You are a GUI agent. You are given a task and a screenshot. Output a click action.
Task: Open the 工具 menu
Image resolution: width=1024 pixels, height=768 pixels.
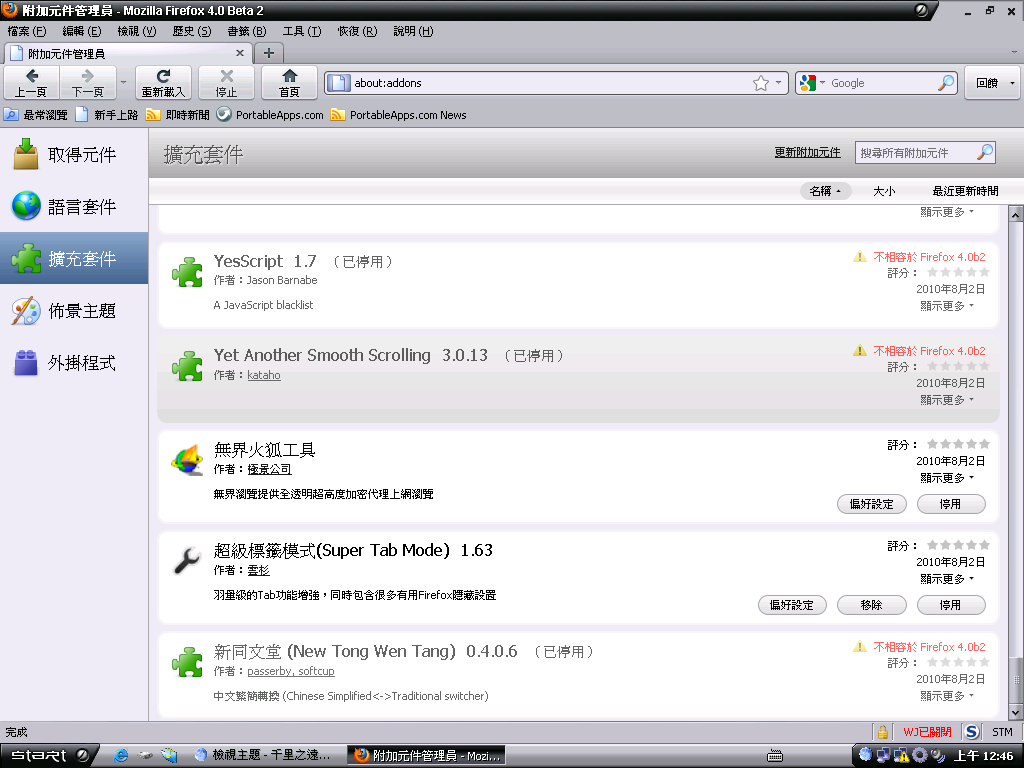click(302, 31)
